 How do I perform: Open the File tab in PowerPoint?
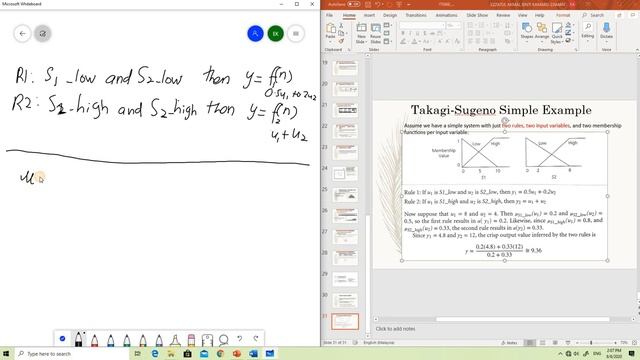(x=329, y=15)
